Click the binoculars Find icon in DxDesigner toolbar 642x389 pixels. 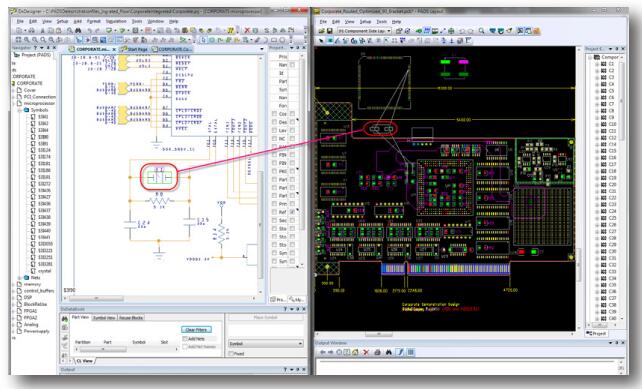(78, 30)
